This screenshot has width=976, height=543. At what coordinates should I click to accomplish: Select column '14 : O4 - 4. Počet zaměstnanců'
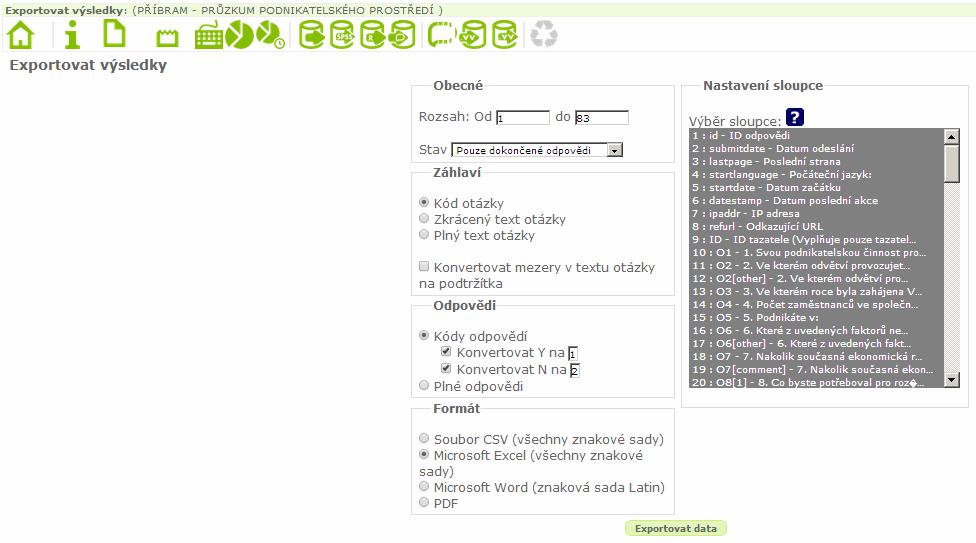(x=817, y=305)
